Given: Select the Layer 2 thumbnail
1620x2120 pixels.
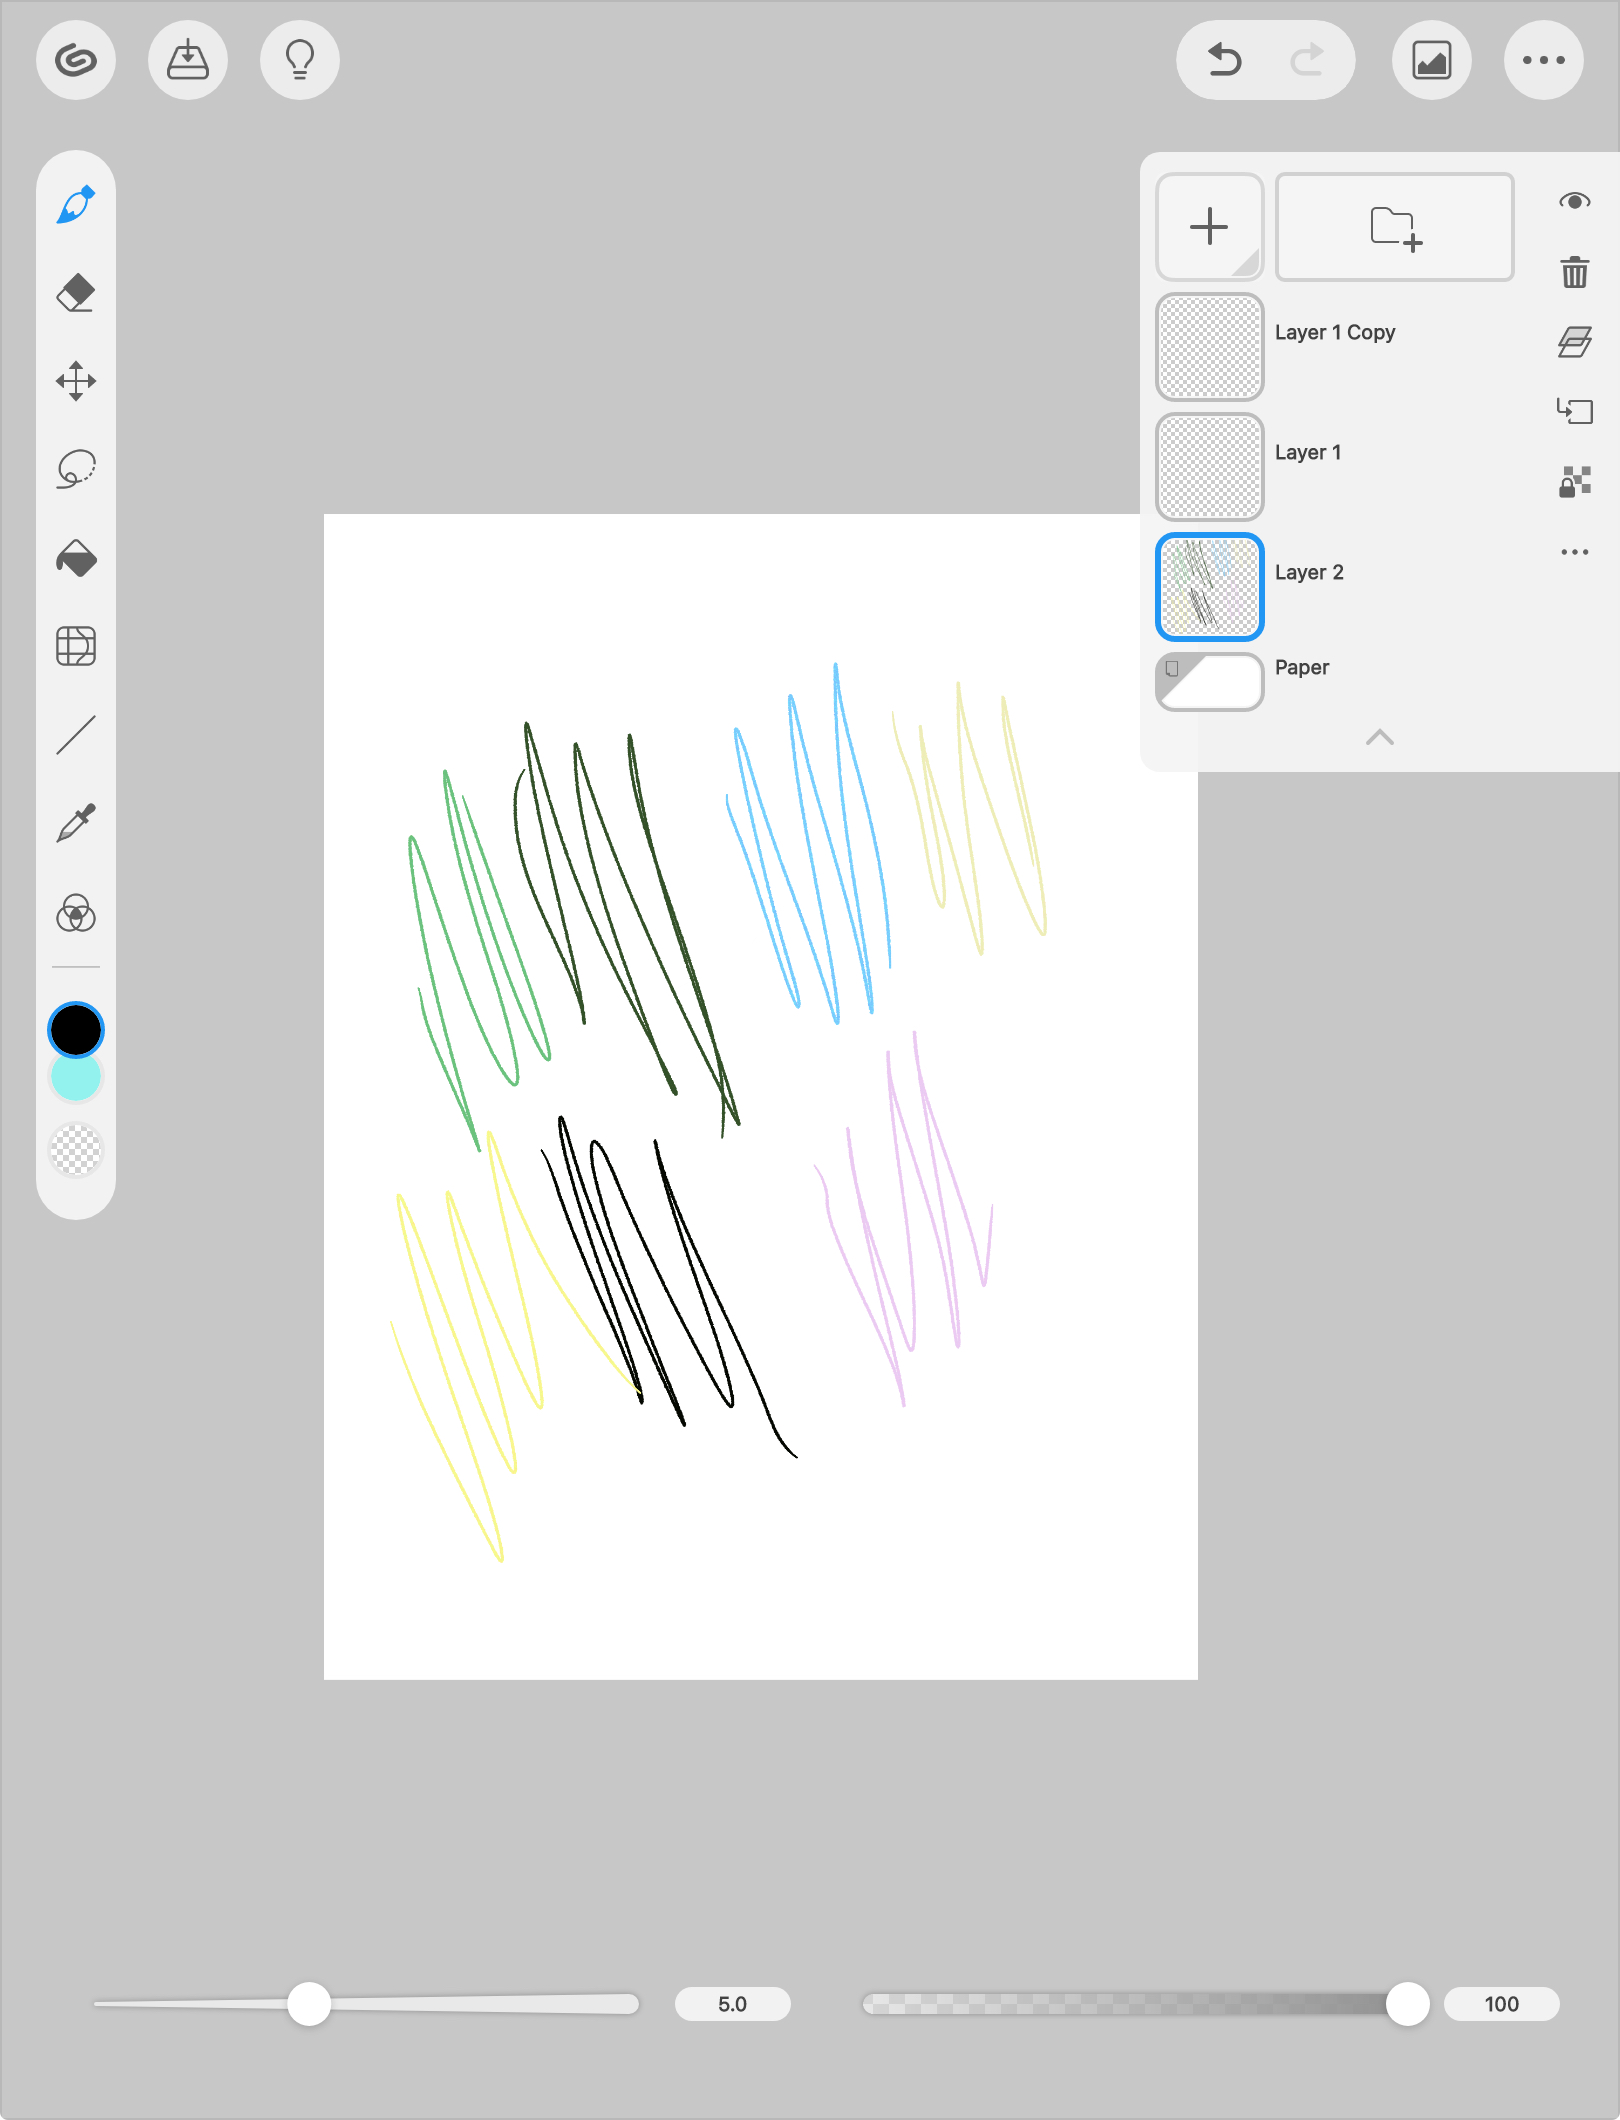Looking at the screenshot, I should [1210, 587].
